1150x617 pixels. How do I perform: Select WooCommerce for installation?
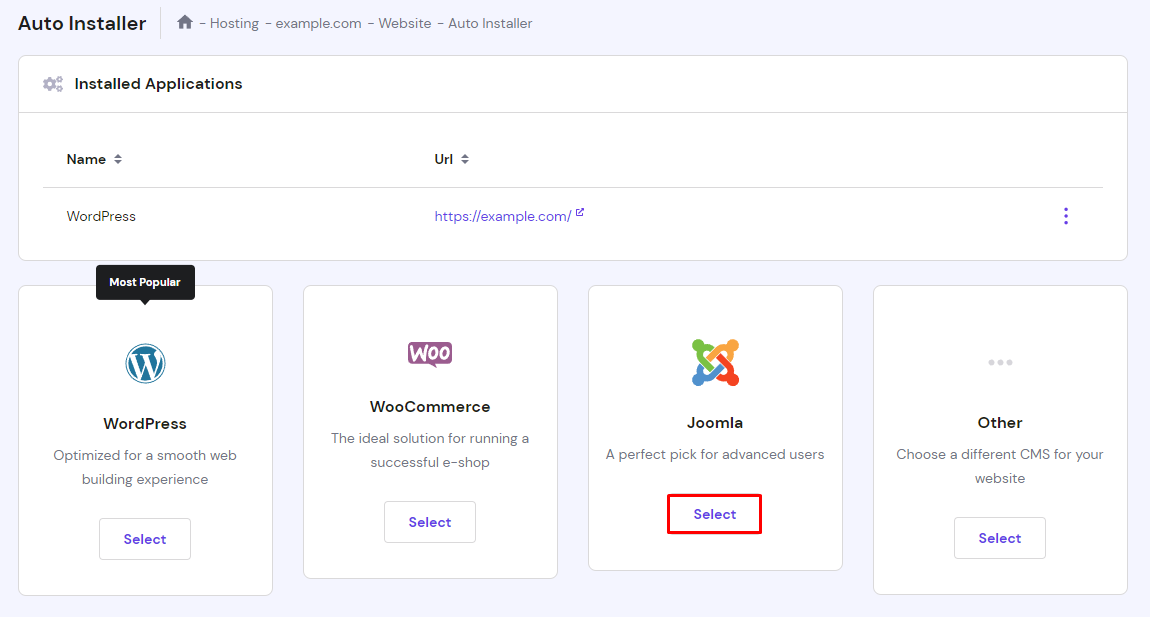430,521
